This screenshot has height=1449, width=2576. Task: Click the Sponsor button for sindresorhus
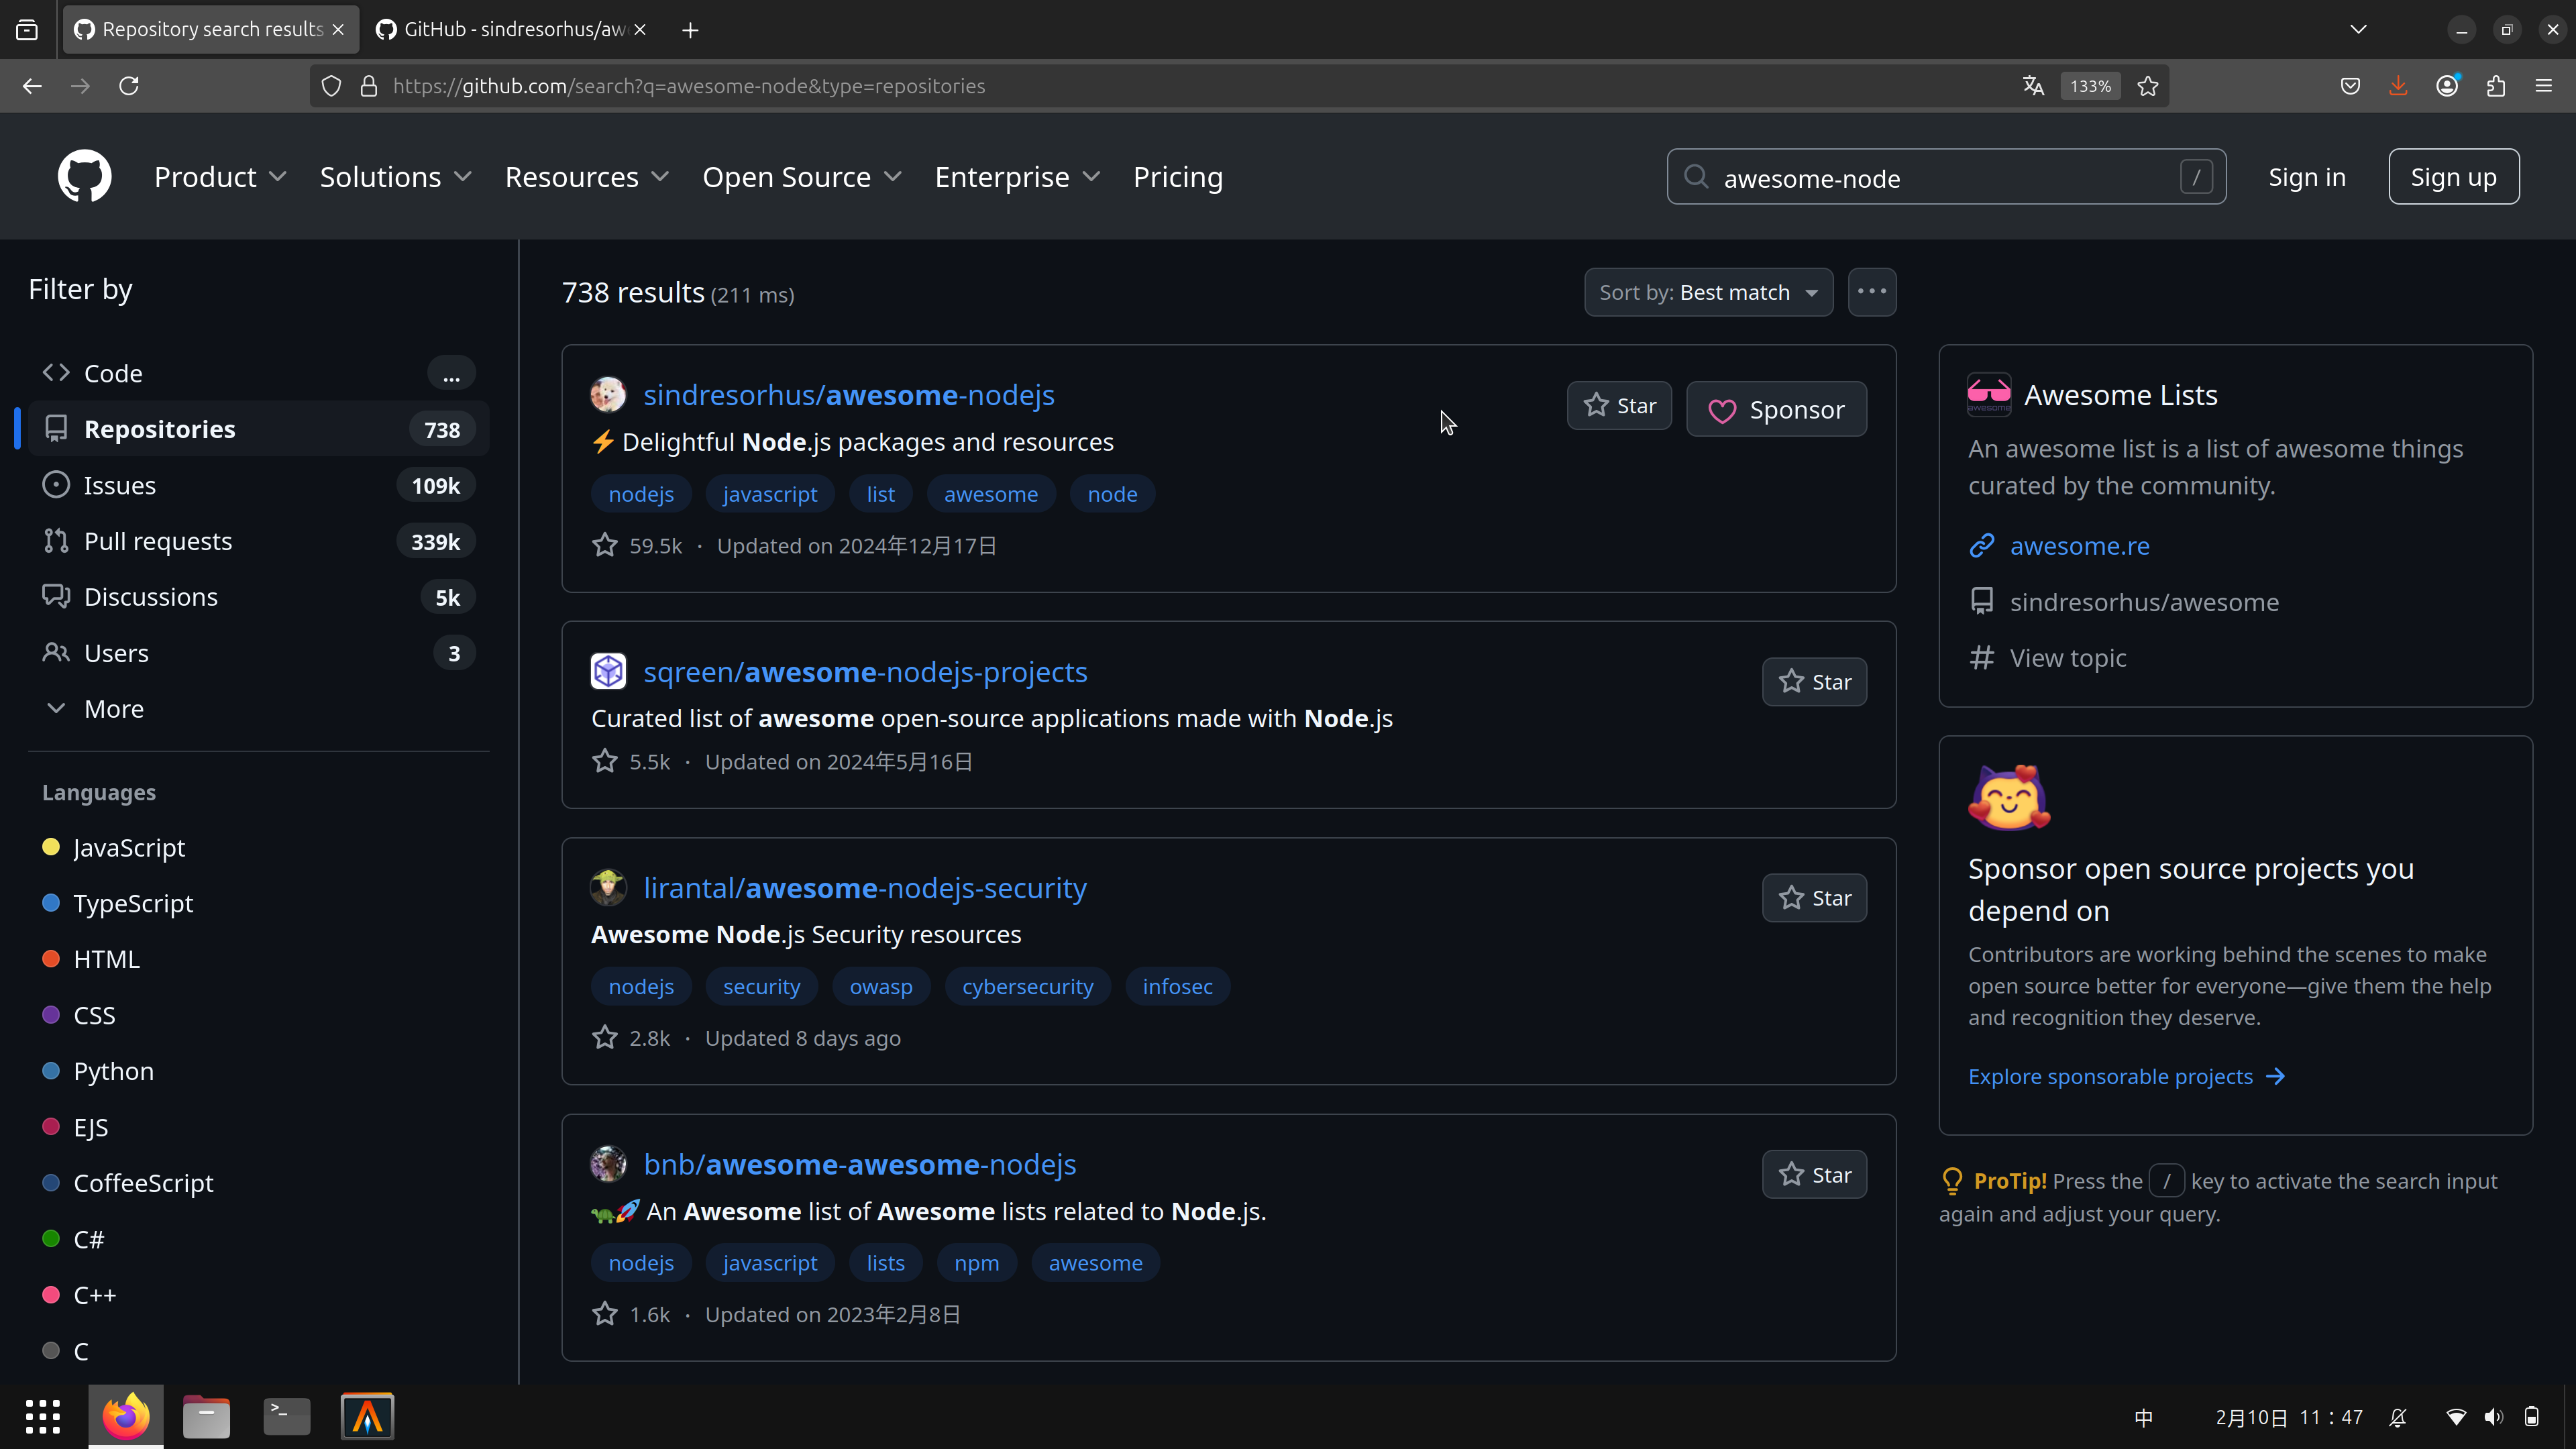[x=1776, y=410]
